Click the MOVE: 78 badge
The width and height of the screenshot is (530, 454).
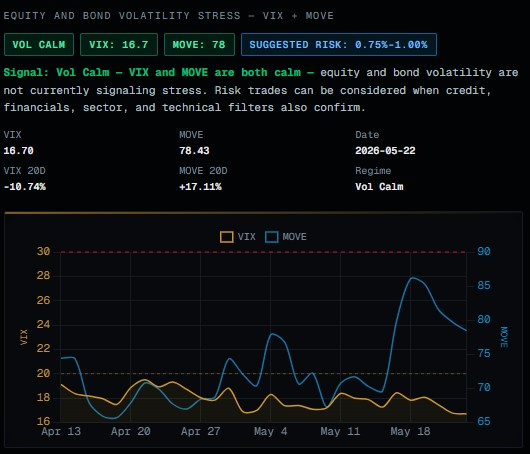pos(199,44)
